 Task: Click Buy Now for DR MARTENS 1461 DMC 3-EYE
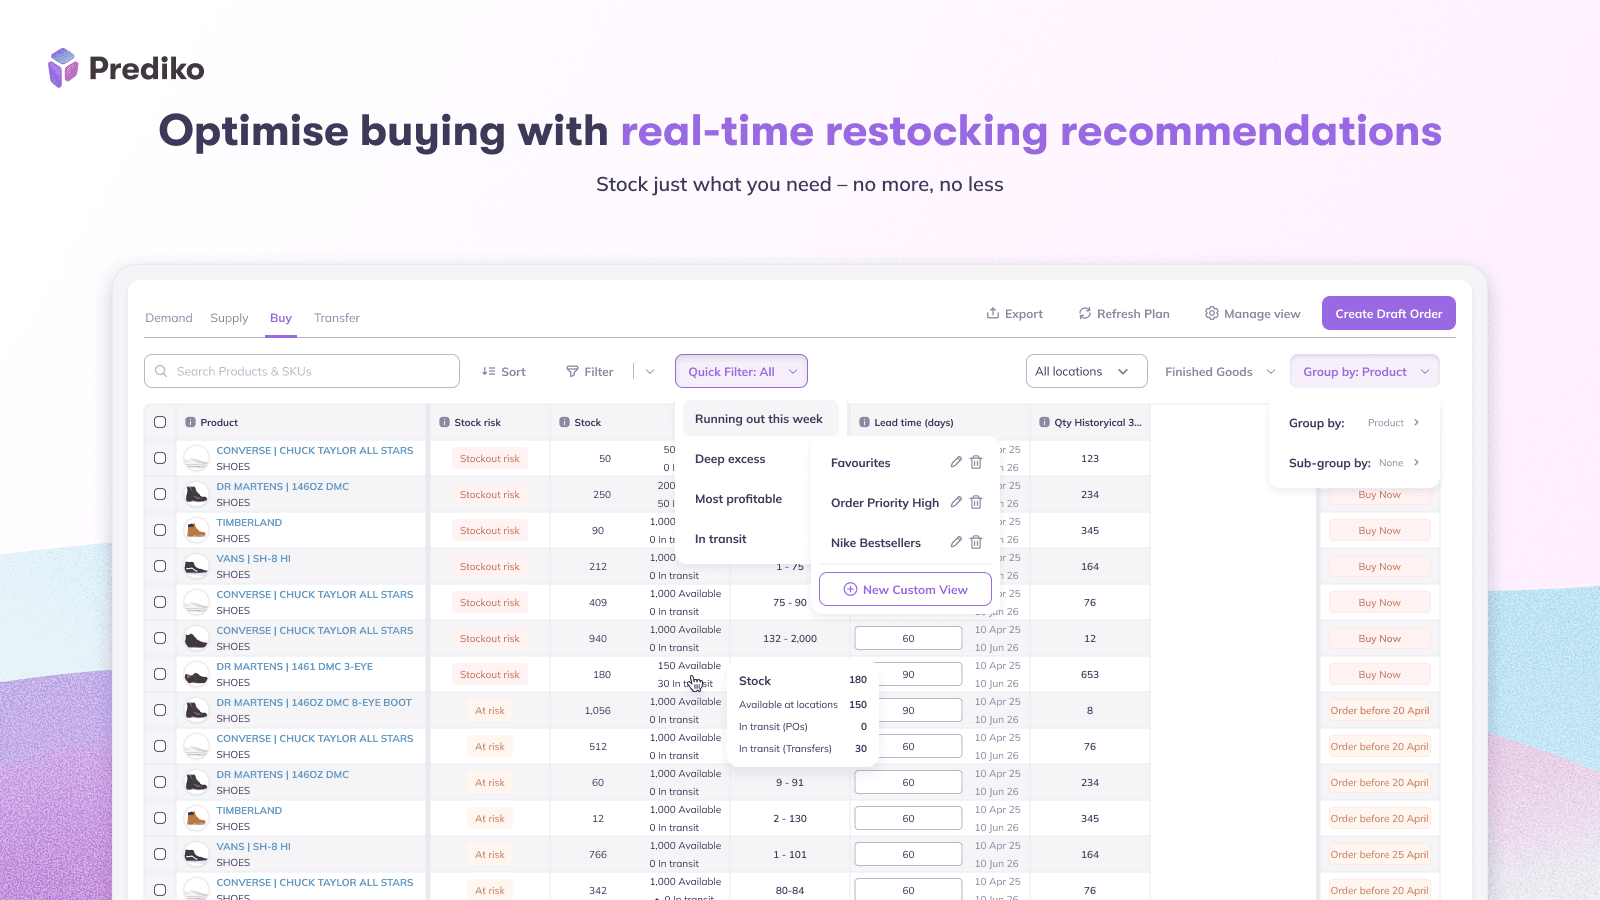click(1380, 675)
